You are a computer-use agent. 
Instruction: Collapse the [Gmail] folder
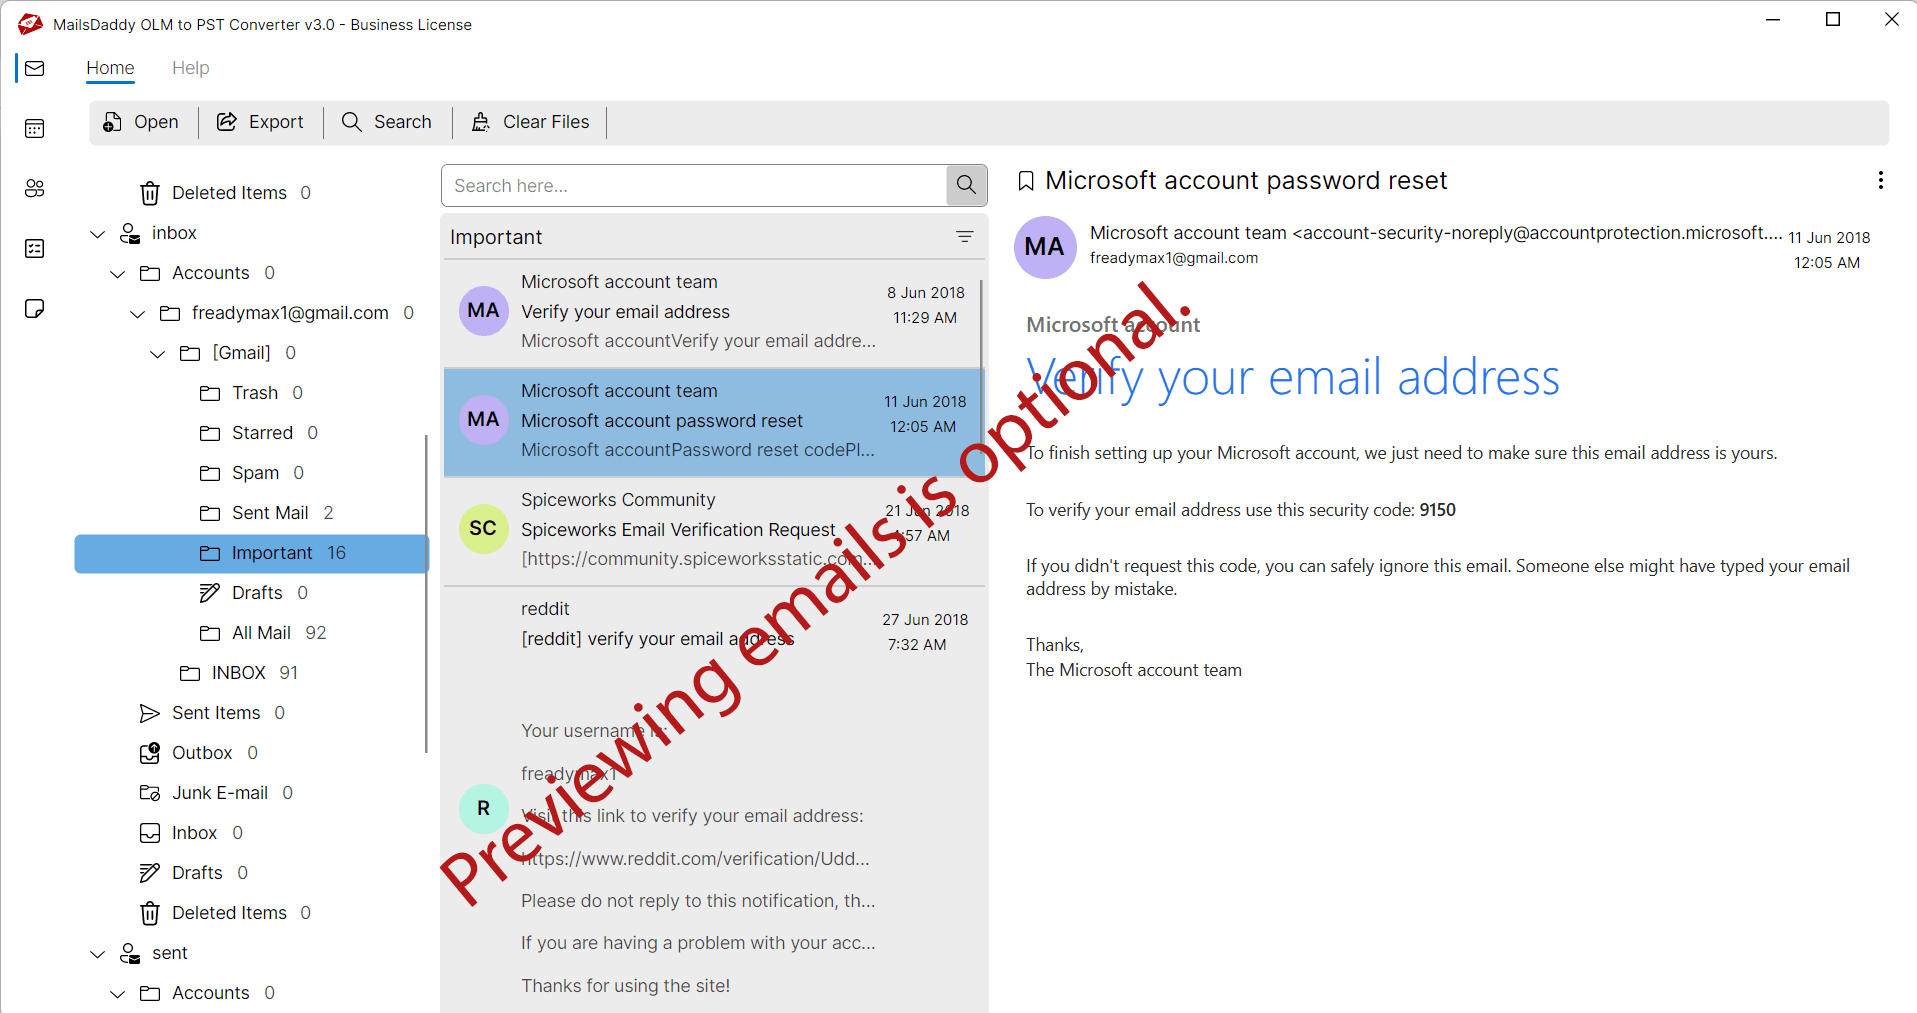coord(157,353)
